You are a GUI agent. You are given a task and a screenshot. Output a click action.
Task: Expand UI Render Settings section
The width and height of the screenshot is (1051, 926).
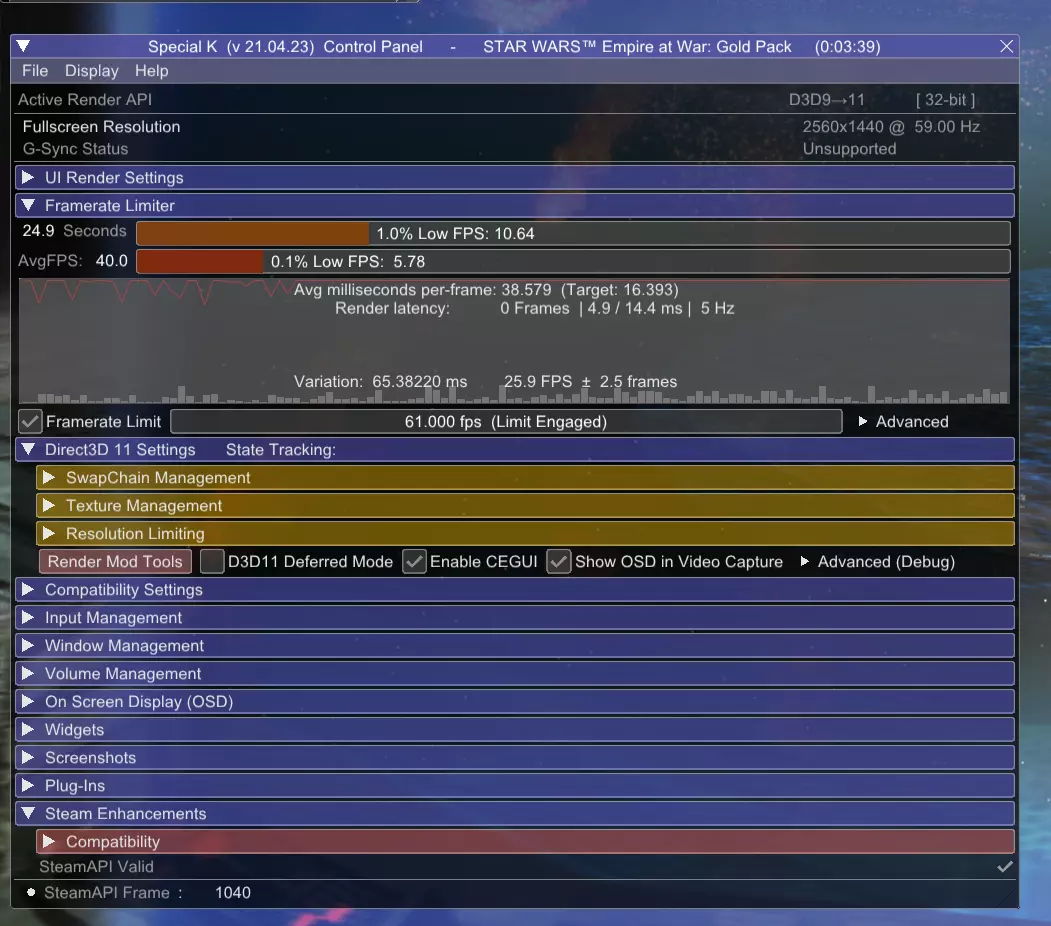(x=515, y=178)
